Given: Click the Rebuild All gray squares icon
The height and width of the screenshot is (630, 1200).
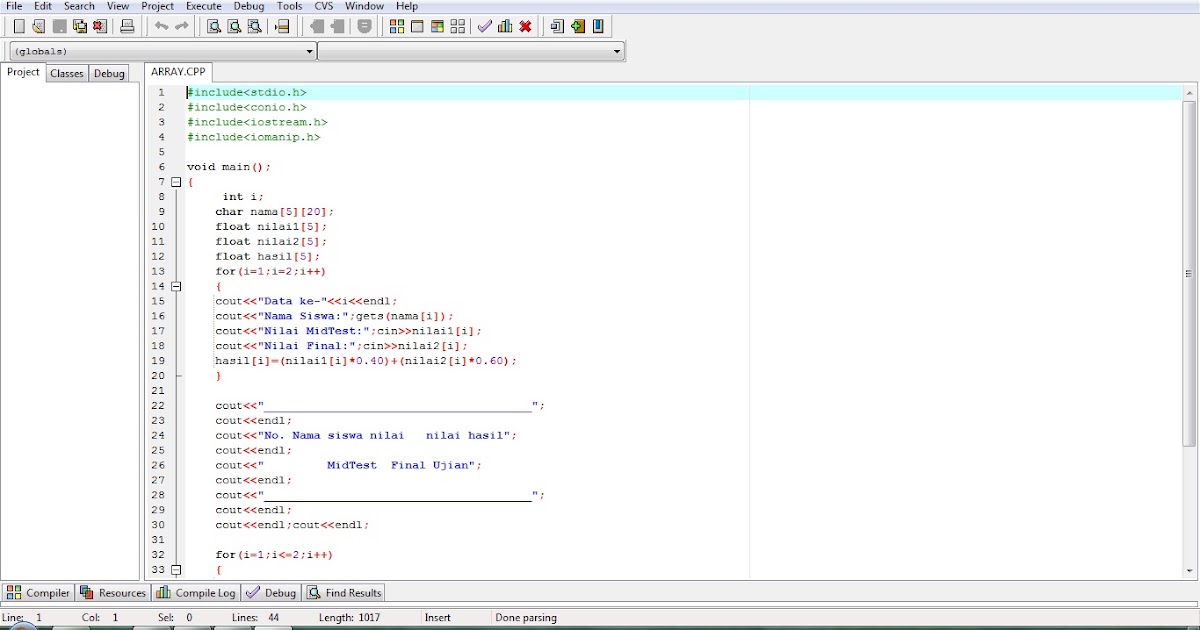Looking at the screenshot, I should click(457, 26).
